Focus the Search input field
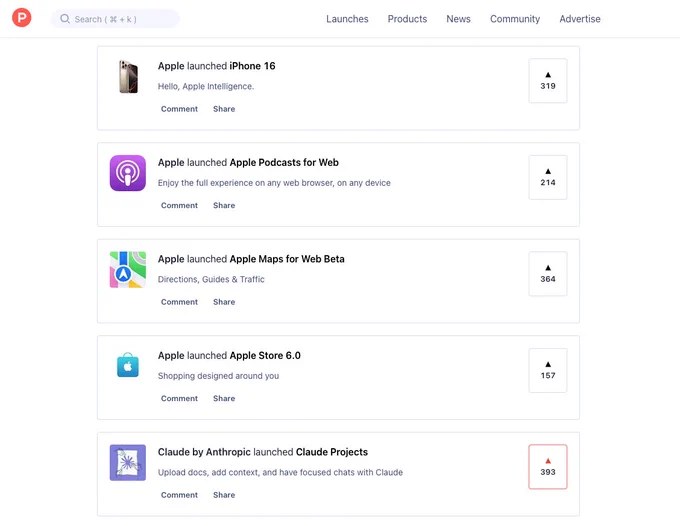The image size is (680, 526). [115, 19]
